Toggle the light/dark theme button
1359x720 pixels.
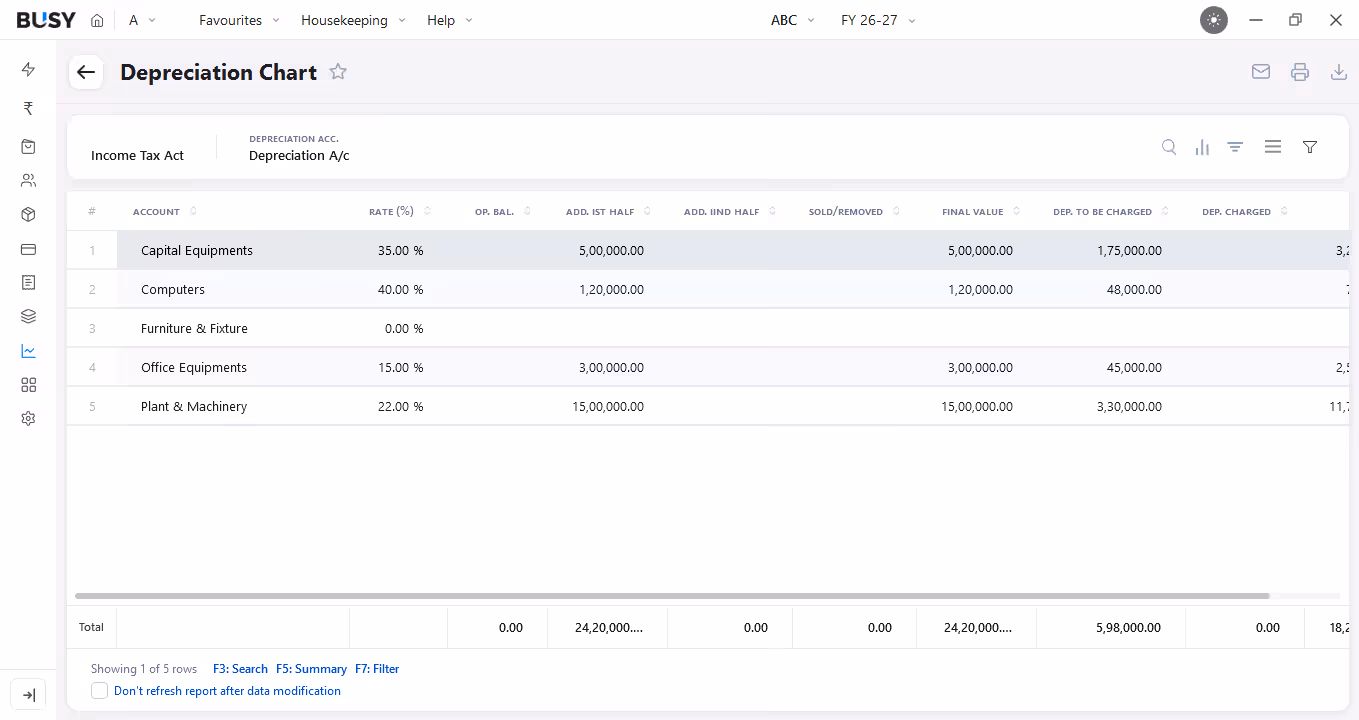pos(1214,20)
